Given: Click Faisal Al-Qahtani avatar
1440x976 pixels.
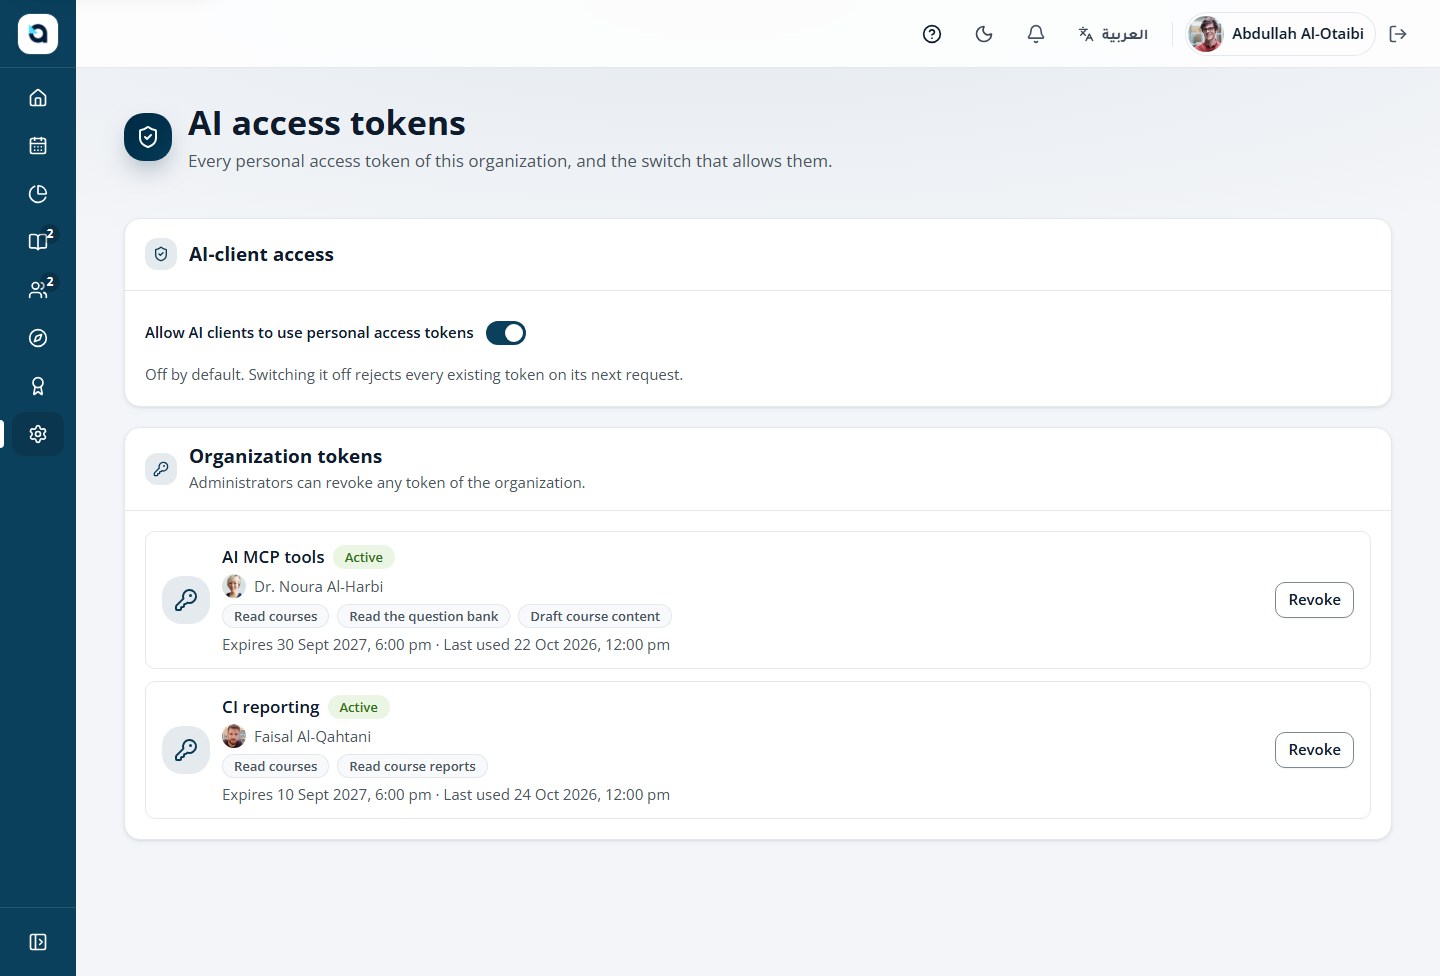Looking at the screenshot, I should pos(234,736).
